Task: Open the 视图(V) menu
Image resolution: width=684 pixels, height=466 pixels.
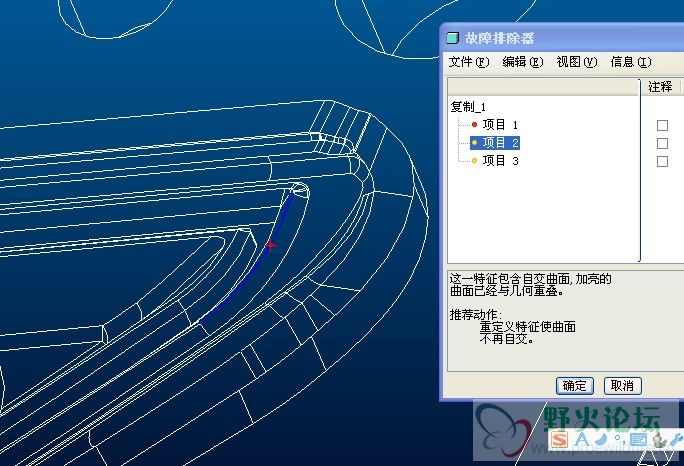Action: [x=577, y=62]
